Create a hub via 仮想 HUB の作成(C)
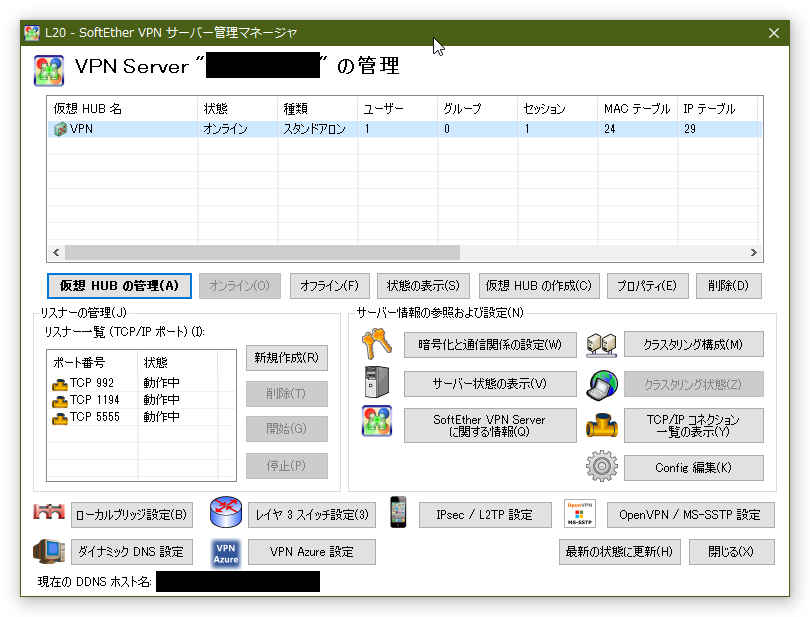Screen dimensions: 810x617 tap(539, 286)
